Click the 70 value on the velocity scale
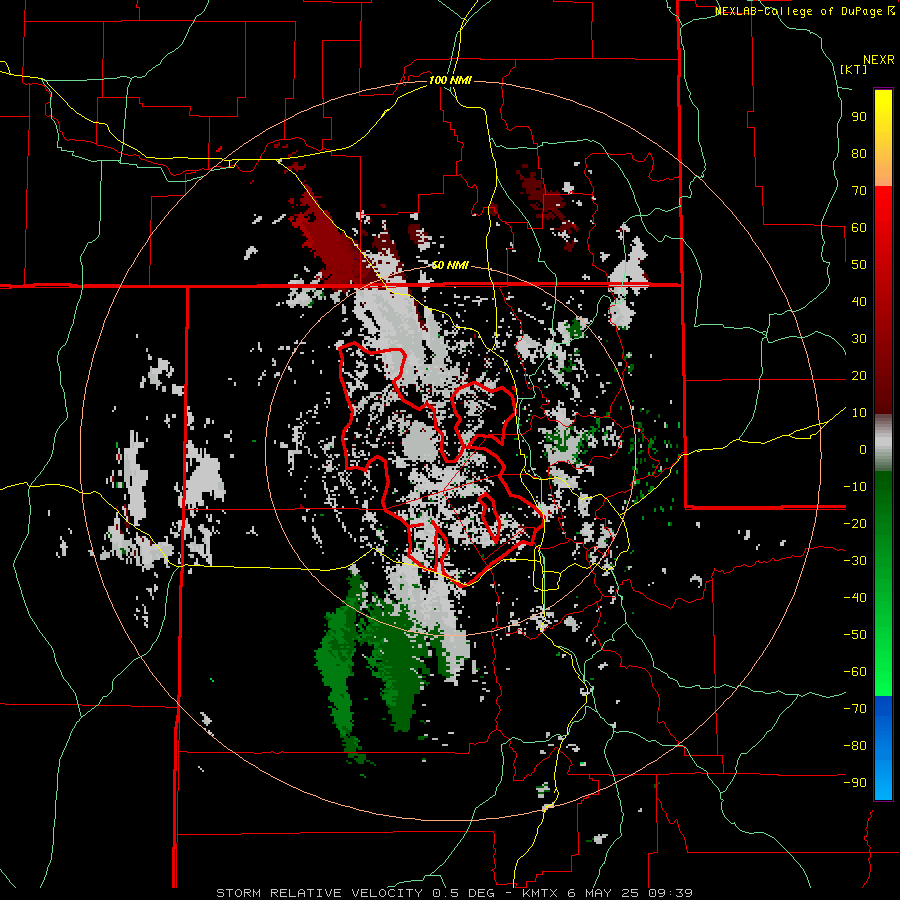900x900 pixels. (x=859, y=191)
